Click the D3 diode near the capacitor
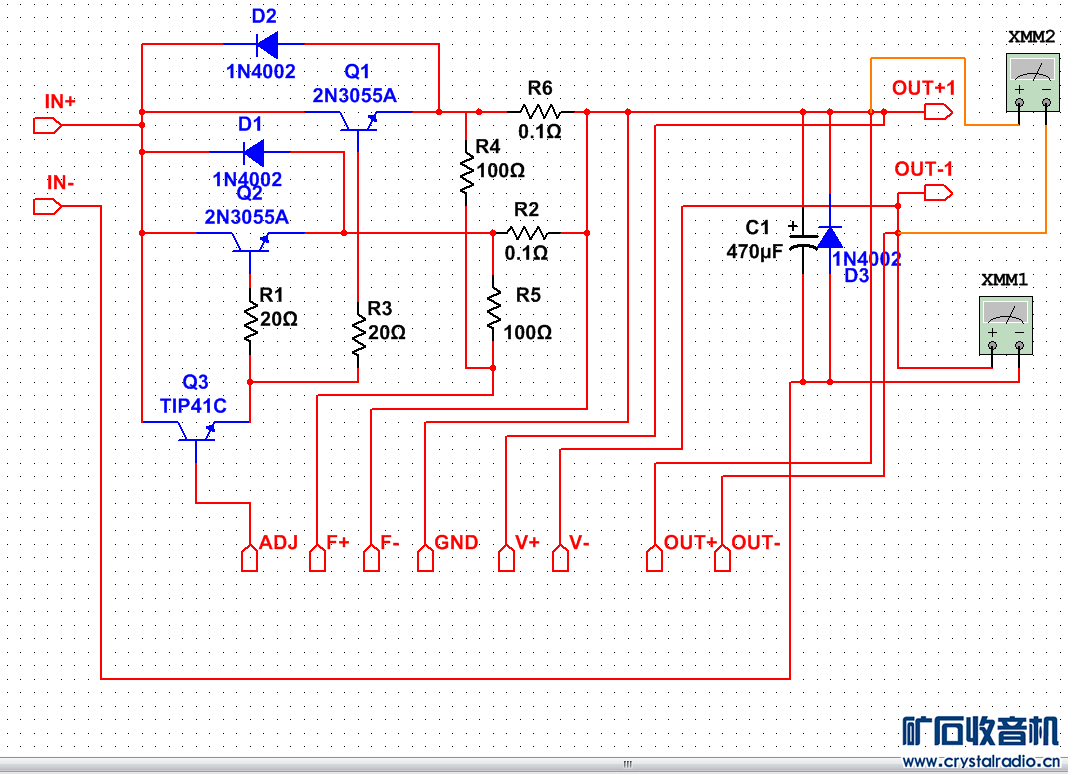The image size is (1068, 774). [x=830, y=237]
